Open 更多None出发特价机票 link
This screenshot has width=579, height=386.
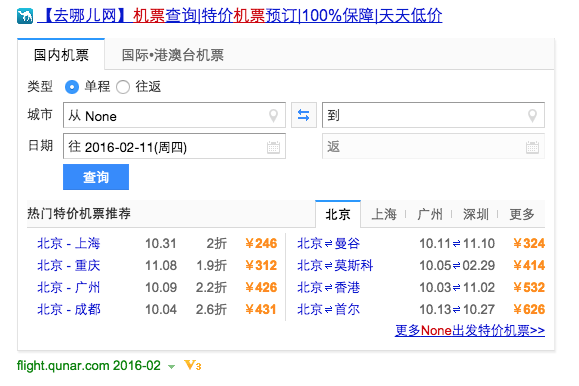tap(470, 330)
